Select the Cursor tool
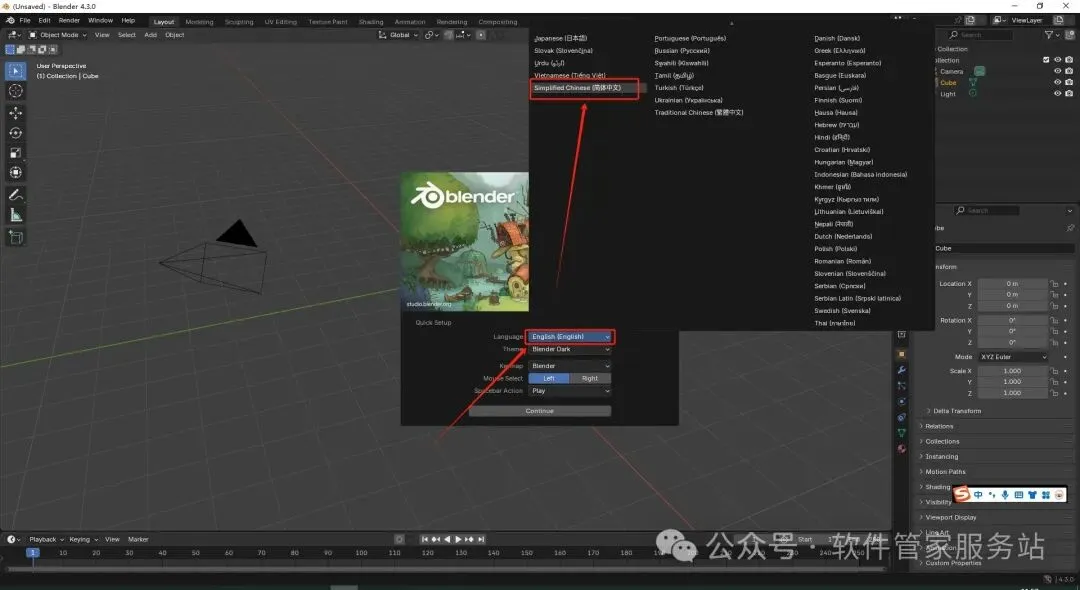This screenshot has height=590, width=1080. pos(15,91)
